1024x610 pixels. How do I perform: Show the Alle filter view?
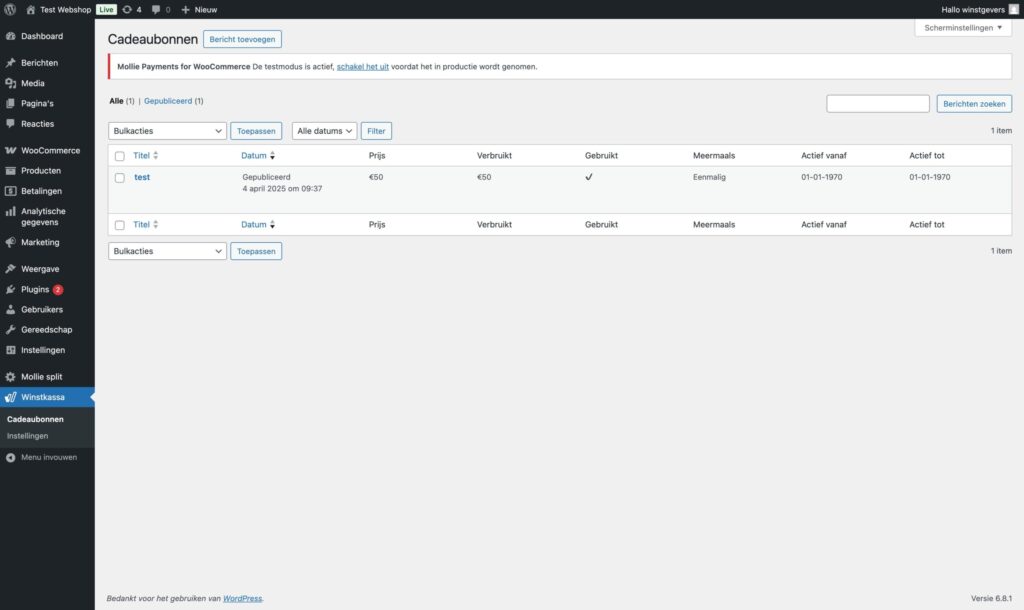pos(116,101)
